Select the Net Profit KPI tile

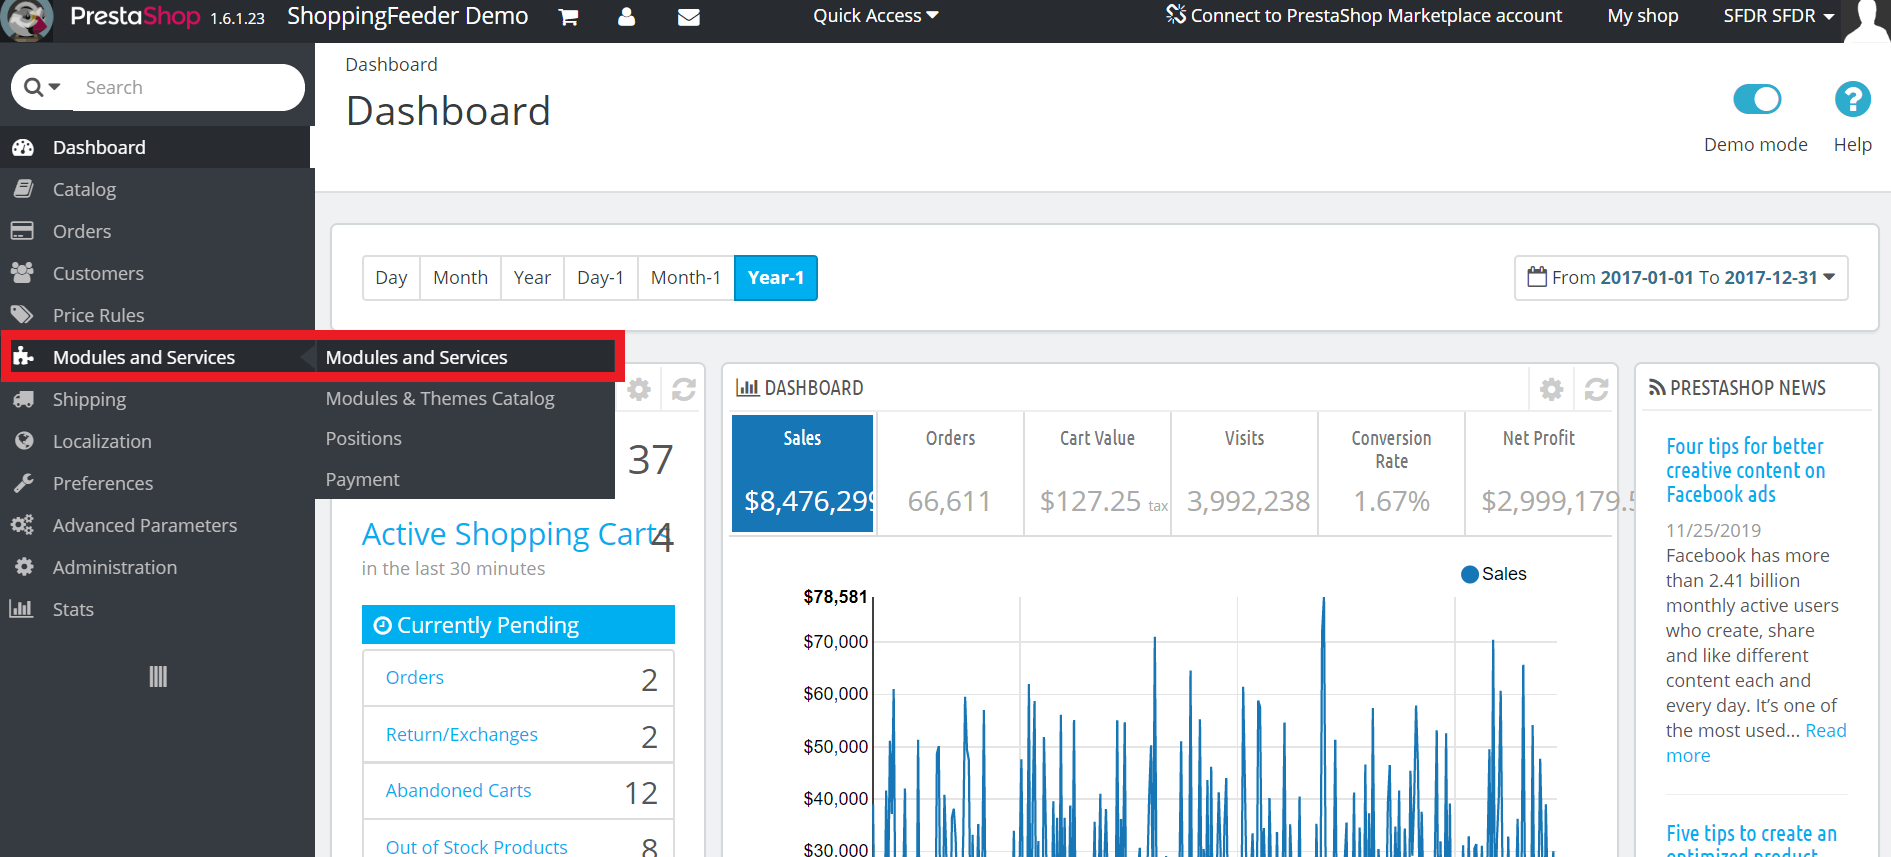(x=1539, y=473)
